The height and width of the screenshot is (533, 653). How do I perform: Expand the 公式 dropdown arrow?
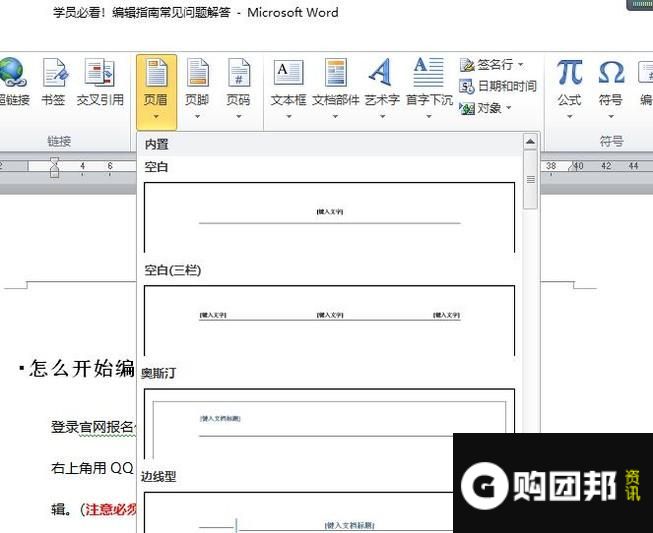[569, 117]
